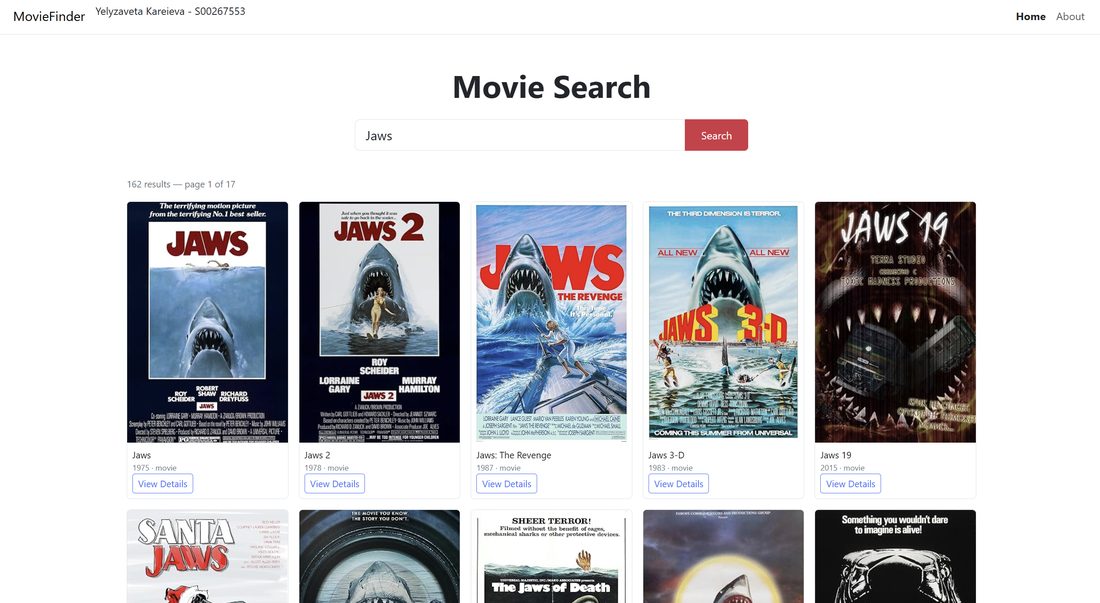Click the Jaws 2 poster

coord(380,323)
